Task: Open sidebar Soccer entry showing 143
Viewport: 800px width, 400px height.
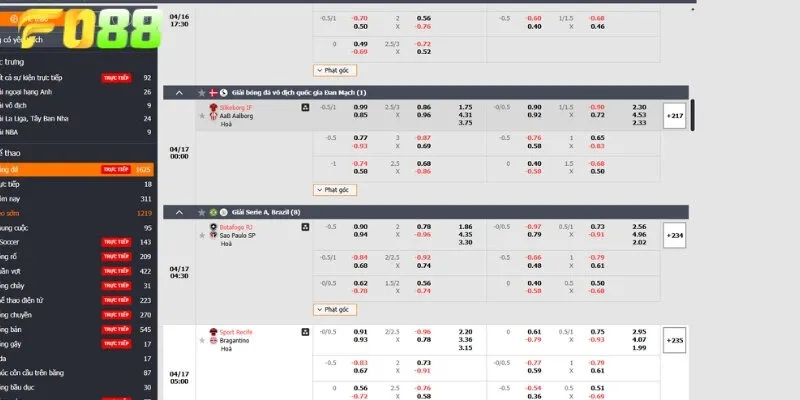Action: (x=77, y=242)
